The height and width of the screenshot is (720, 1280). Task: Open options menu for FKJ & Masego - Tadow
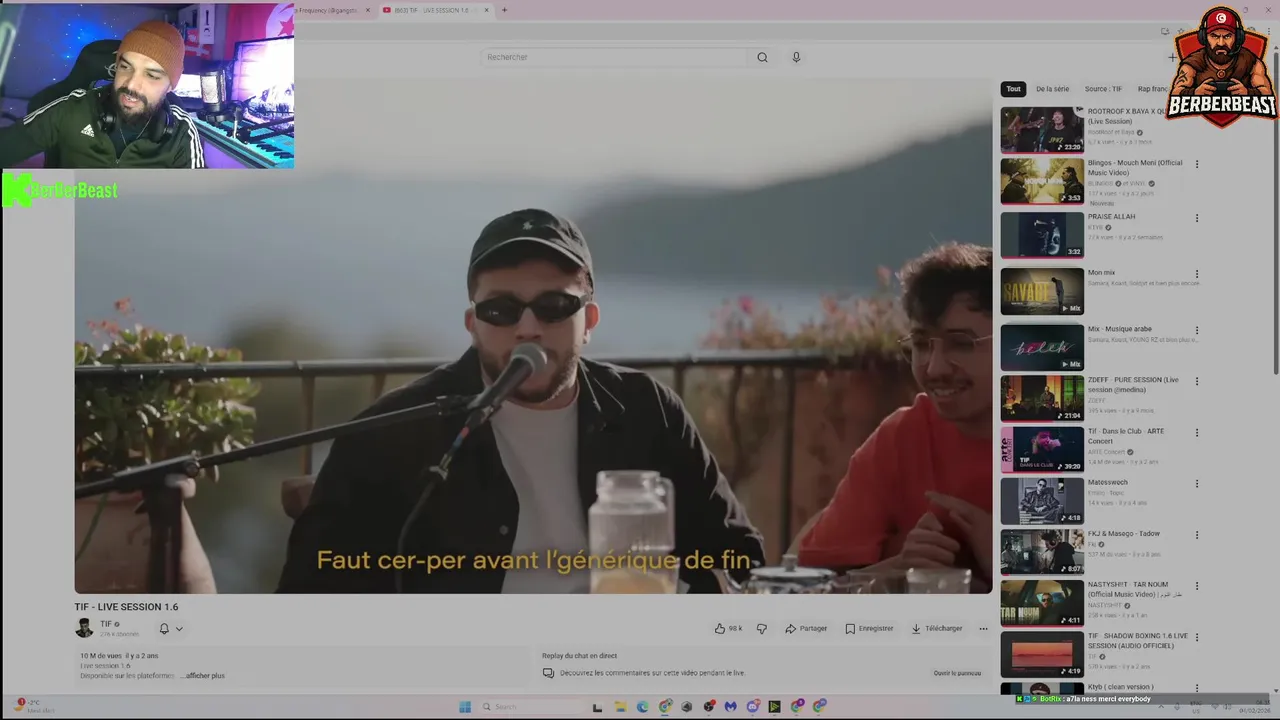[1196, 535]
